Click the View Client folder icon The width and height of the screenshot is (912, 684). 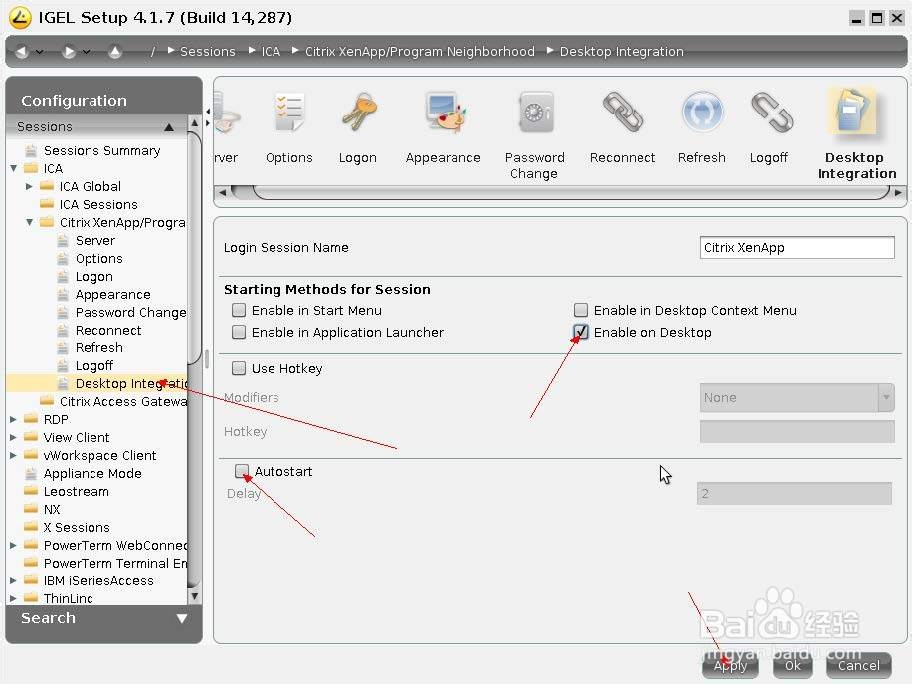pyautogui.click(x=31, y=437)
